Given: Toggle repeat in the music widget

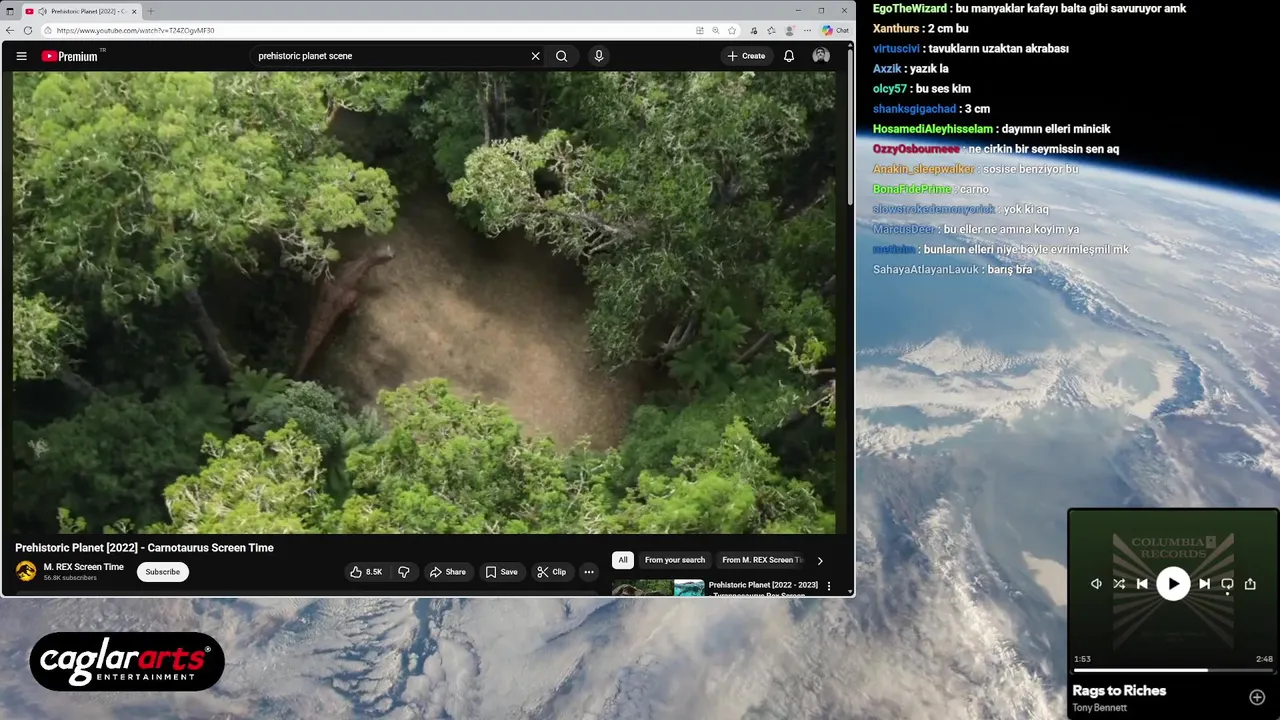Looking at the screenshot, I should [1227, 584].
